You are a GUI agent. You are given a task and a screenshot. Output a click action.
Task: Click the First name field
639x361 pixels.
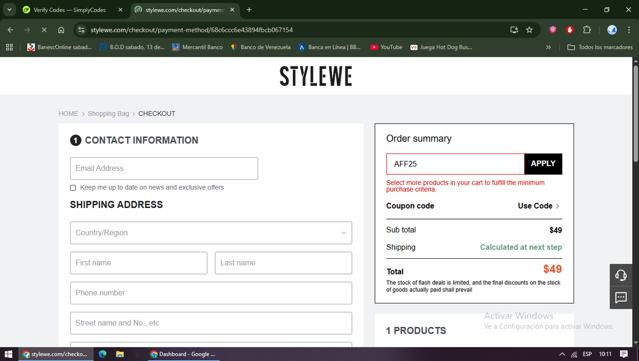tap(139, 263)
